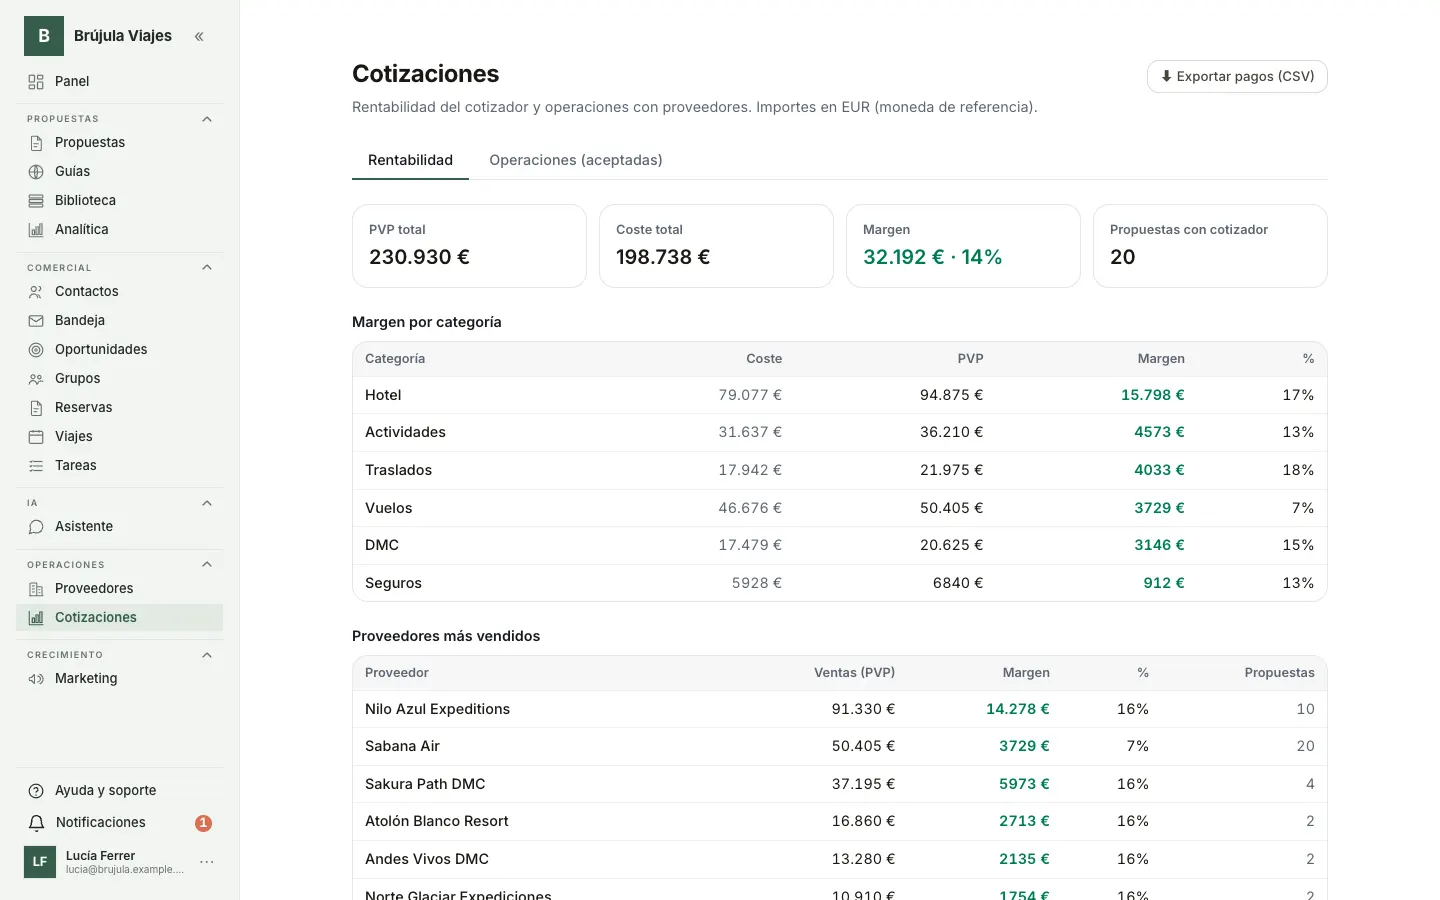Click the Bandeja envelope icon
The width and height of the screenshot is (1440, 900).
36,321
